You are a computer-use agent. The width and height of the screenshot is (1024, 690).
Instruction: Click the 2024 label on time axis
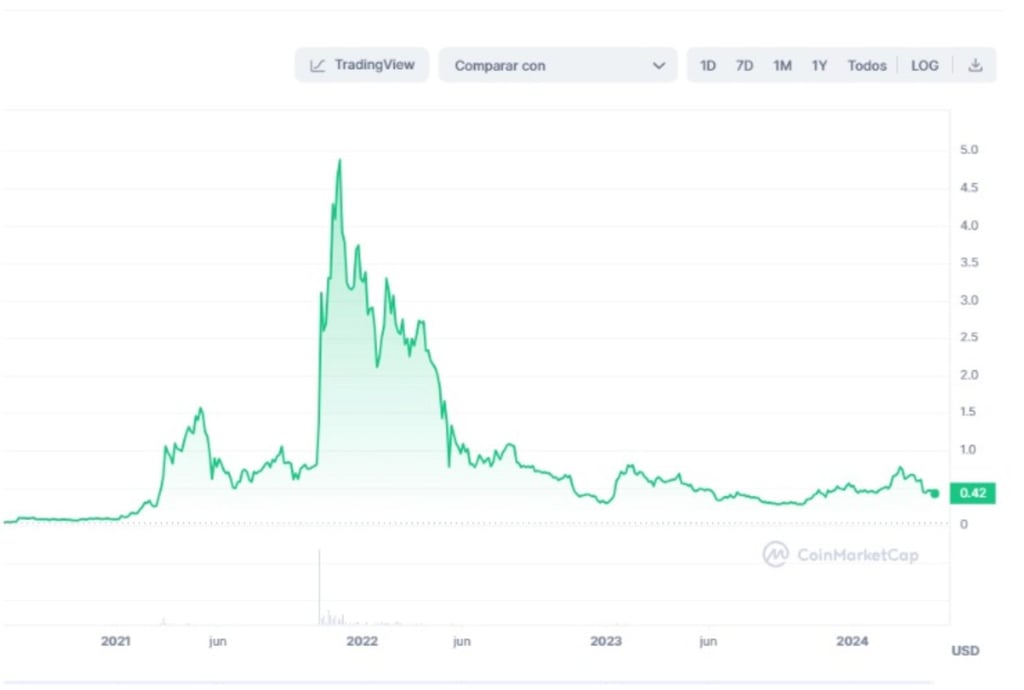[x=853, y=641]
